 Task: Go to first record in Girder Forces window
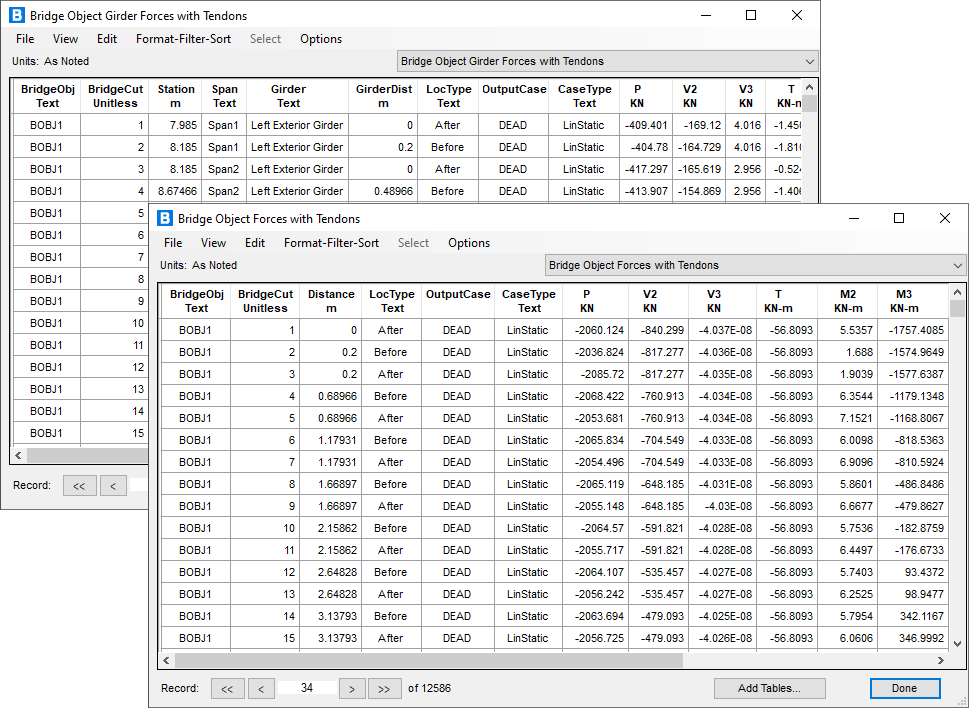click(x=79, y=486)
